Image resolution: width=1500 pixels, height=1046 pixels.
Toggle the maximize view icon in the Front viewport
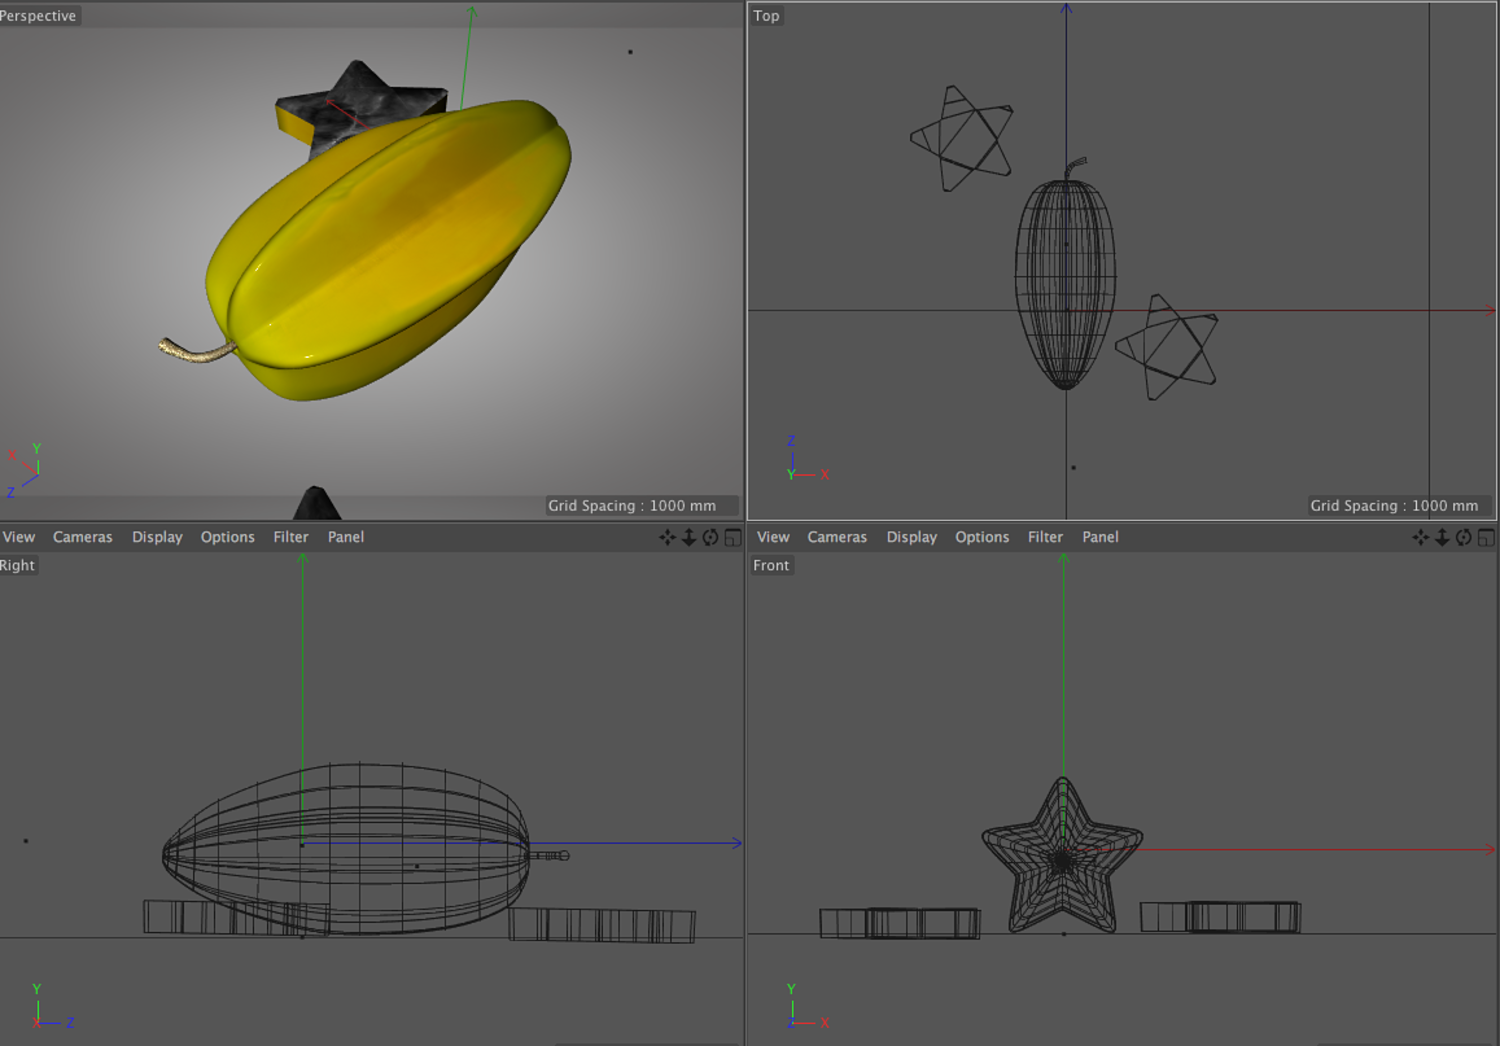coord(1486,537)
